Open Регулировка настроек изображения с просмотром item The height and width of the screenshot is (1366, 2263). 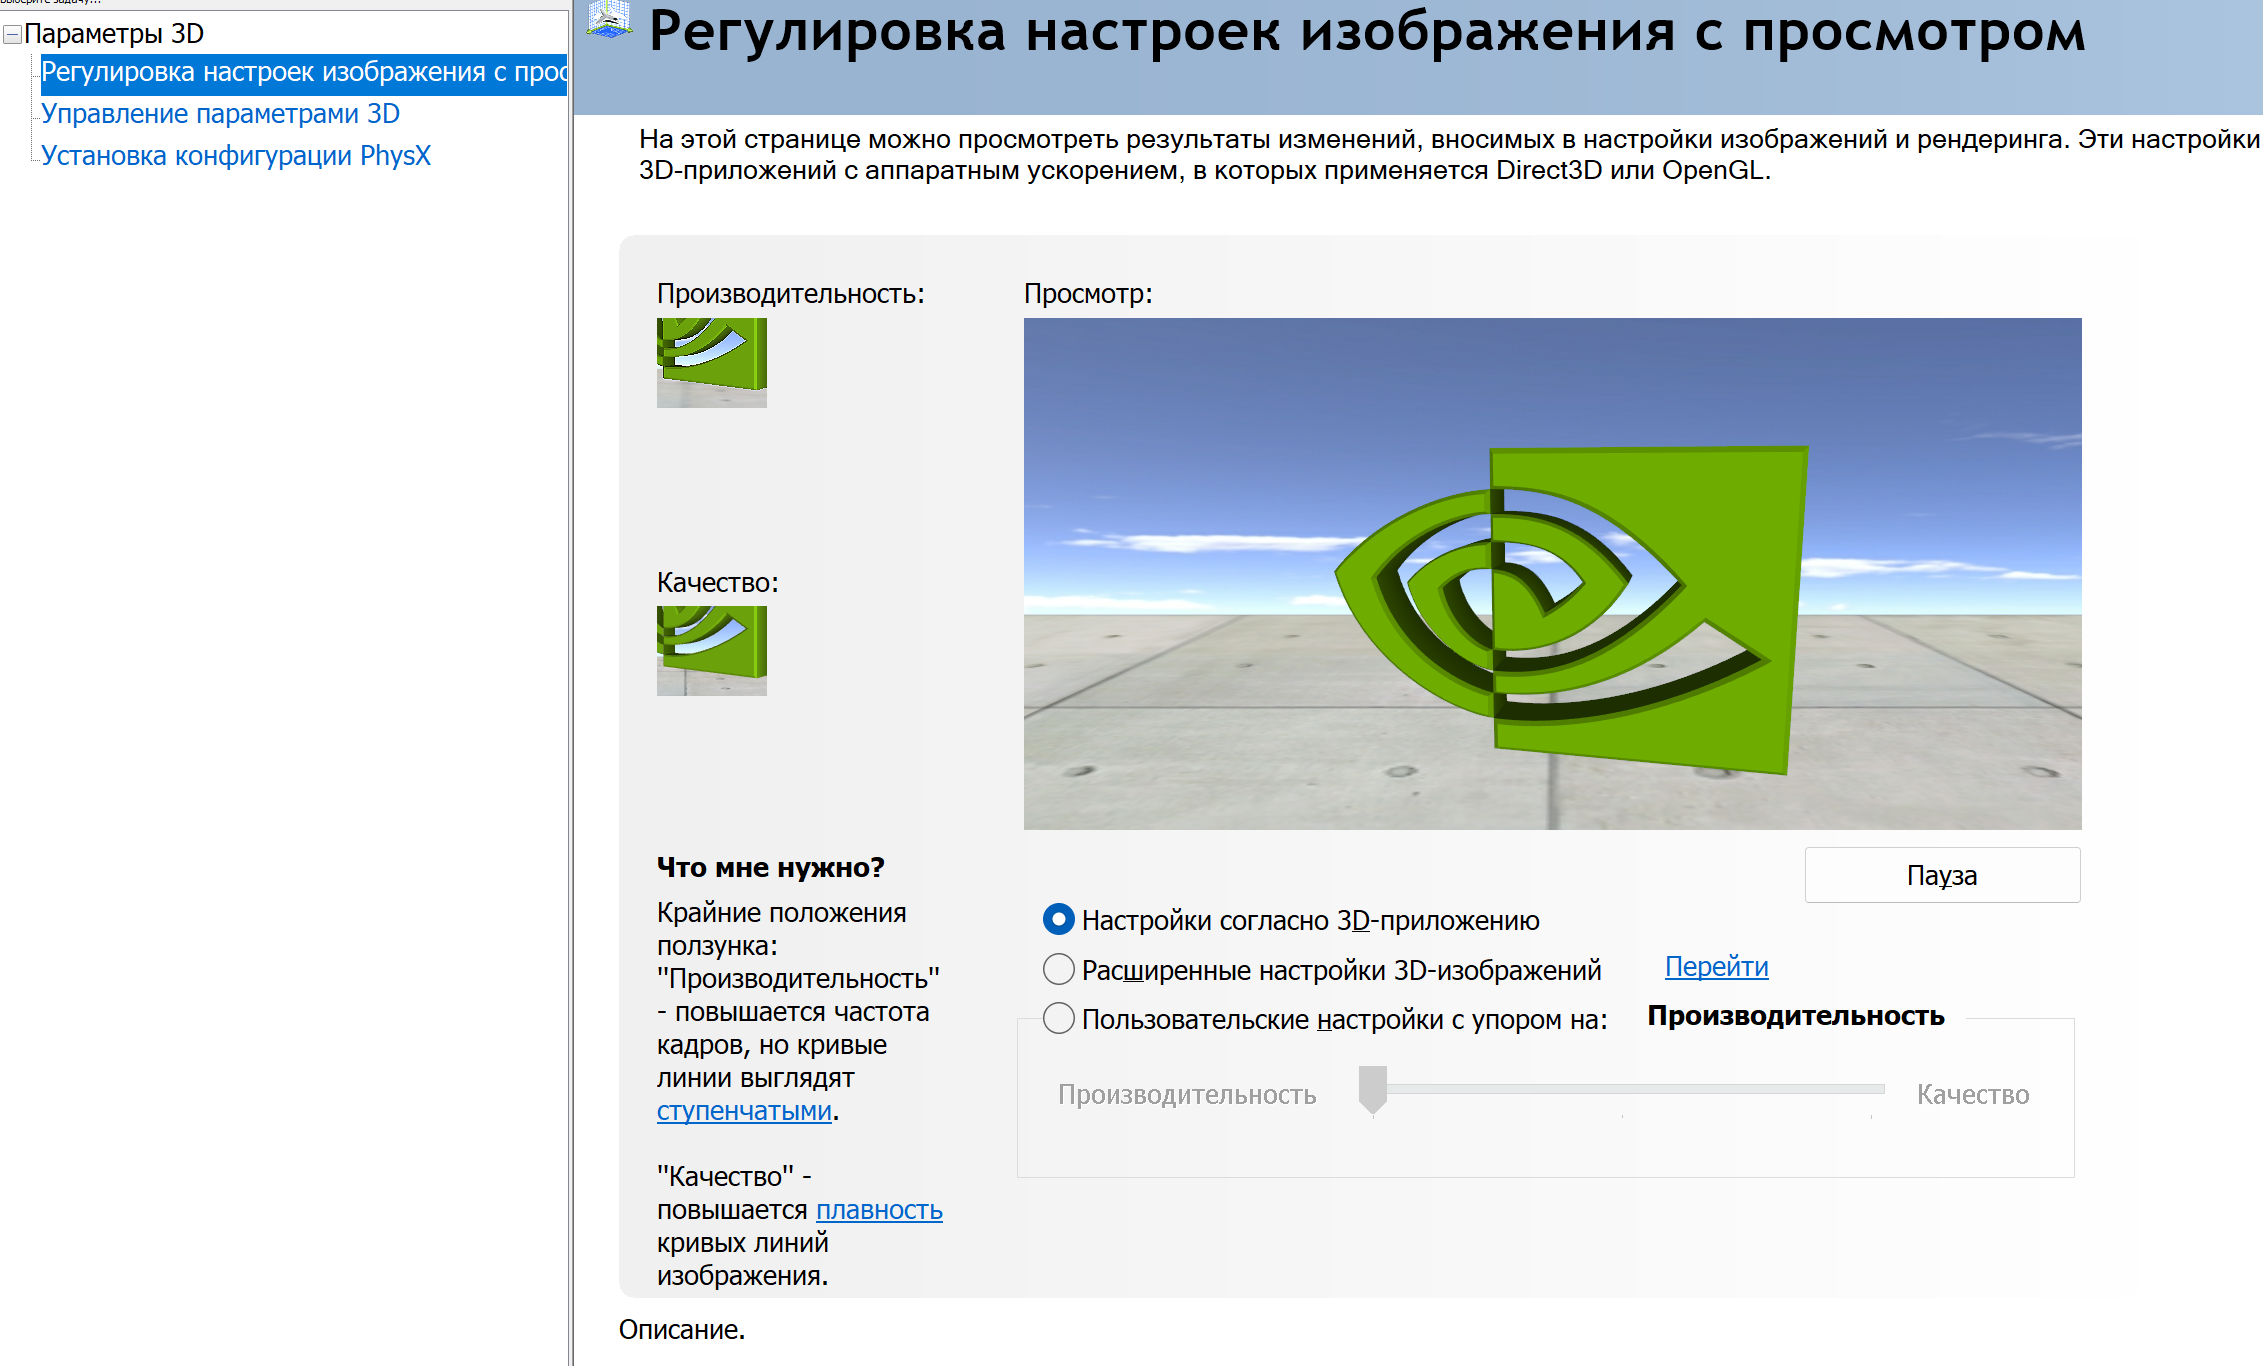pyautogui.click(x=304, y=73)
